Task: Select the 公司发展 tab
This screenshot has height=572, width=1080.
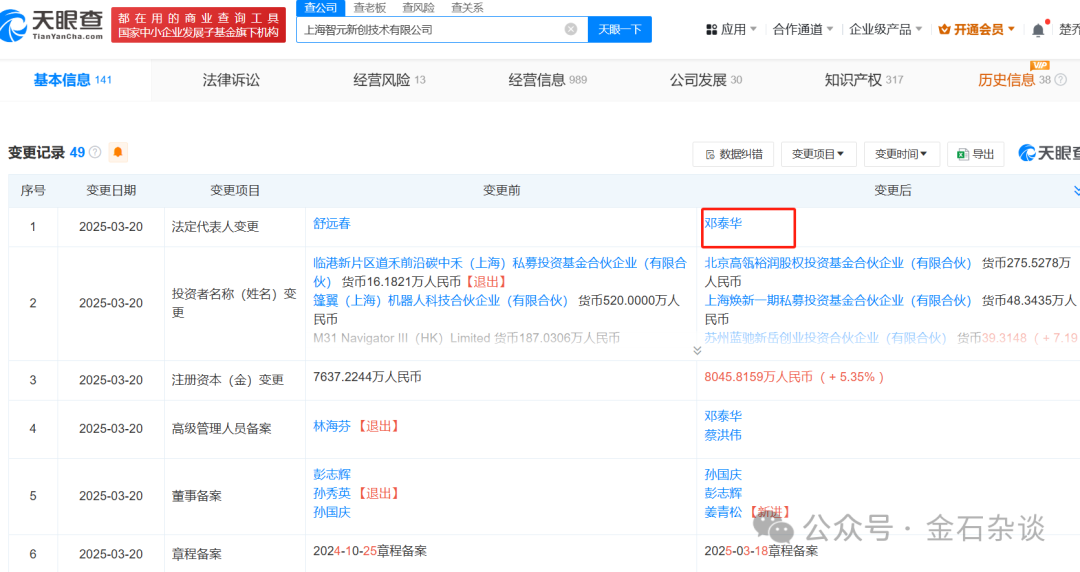Action: click(x=706, y=80)
